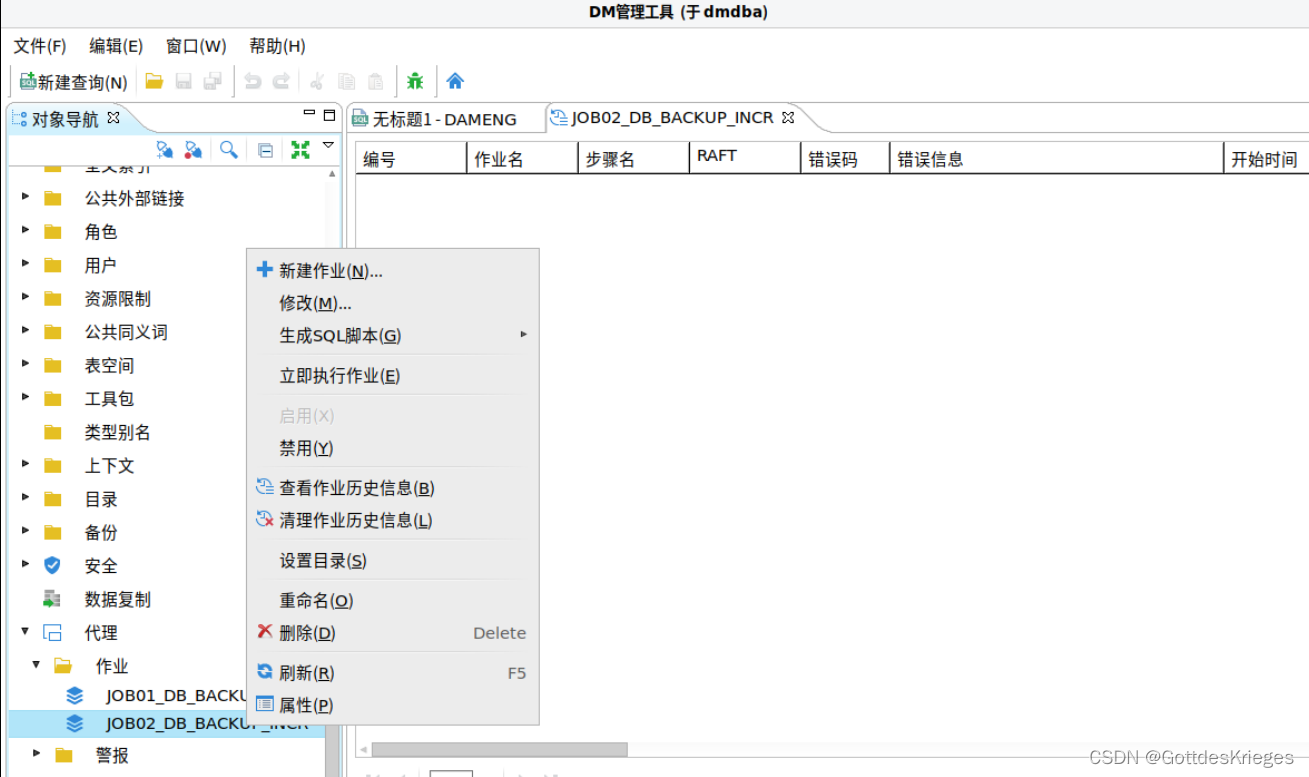
Task: Collapse the 作业 tree node
Action: (x=36, y=665)
